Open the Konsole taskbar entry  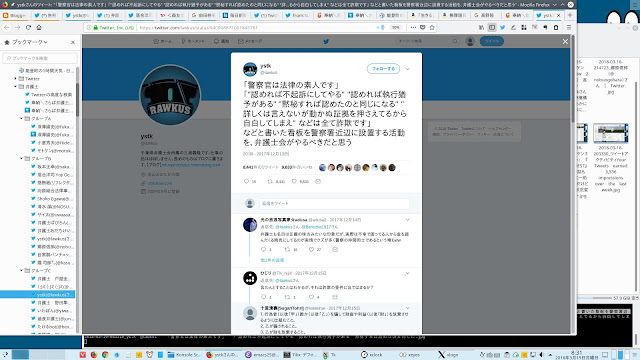pyautogui.click(x=184, y=355)
